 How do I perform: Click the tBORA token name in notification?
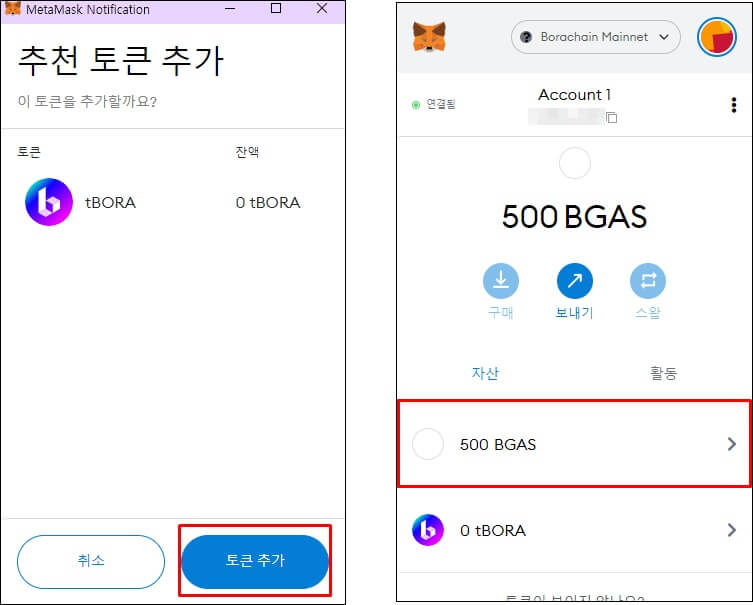pyautogui.click(x=110, y=203)
